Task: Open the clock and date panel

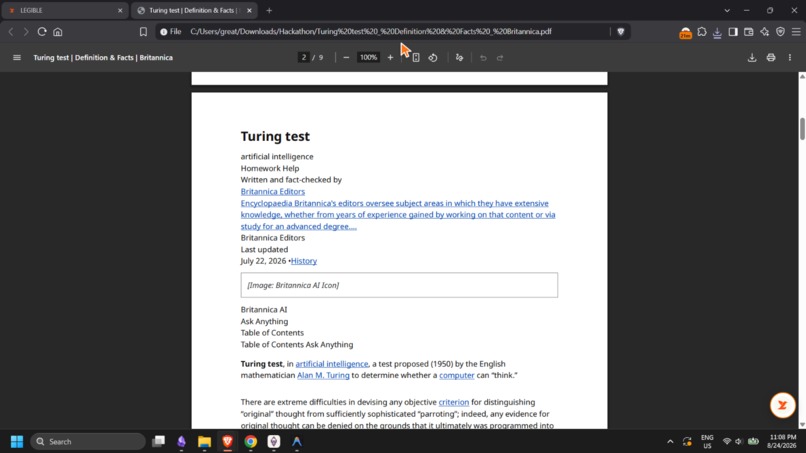Action: pyautogui.click(x=782, y=441)
